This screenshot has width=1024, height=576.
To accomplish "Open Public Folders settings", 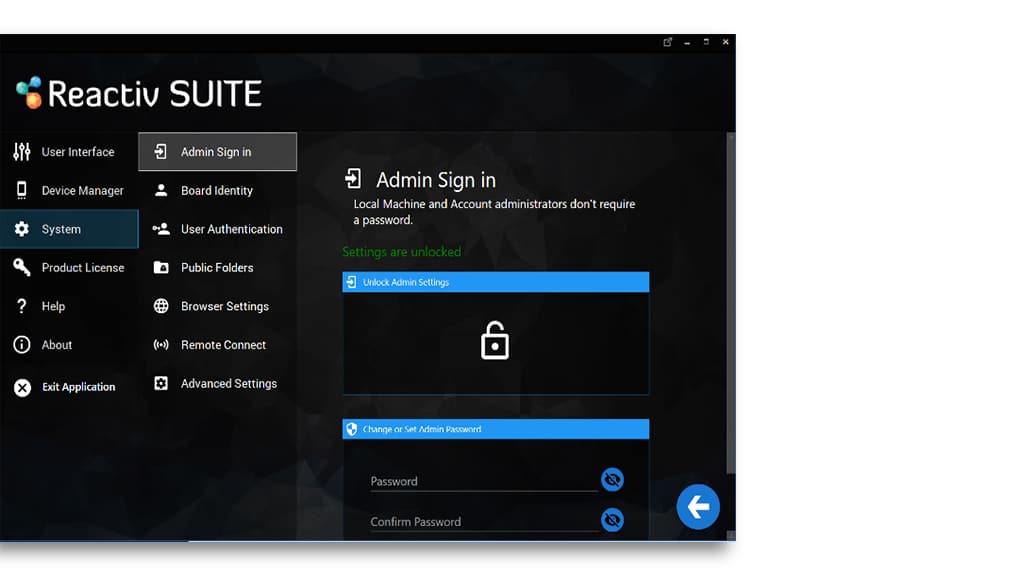I will [x=217, y=267].
